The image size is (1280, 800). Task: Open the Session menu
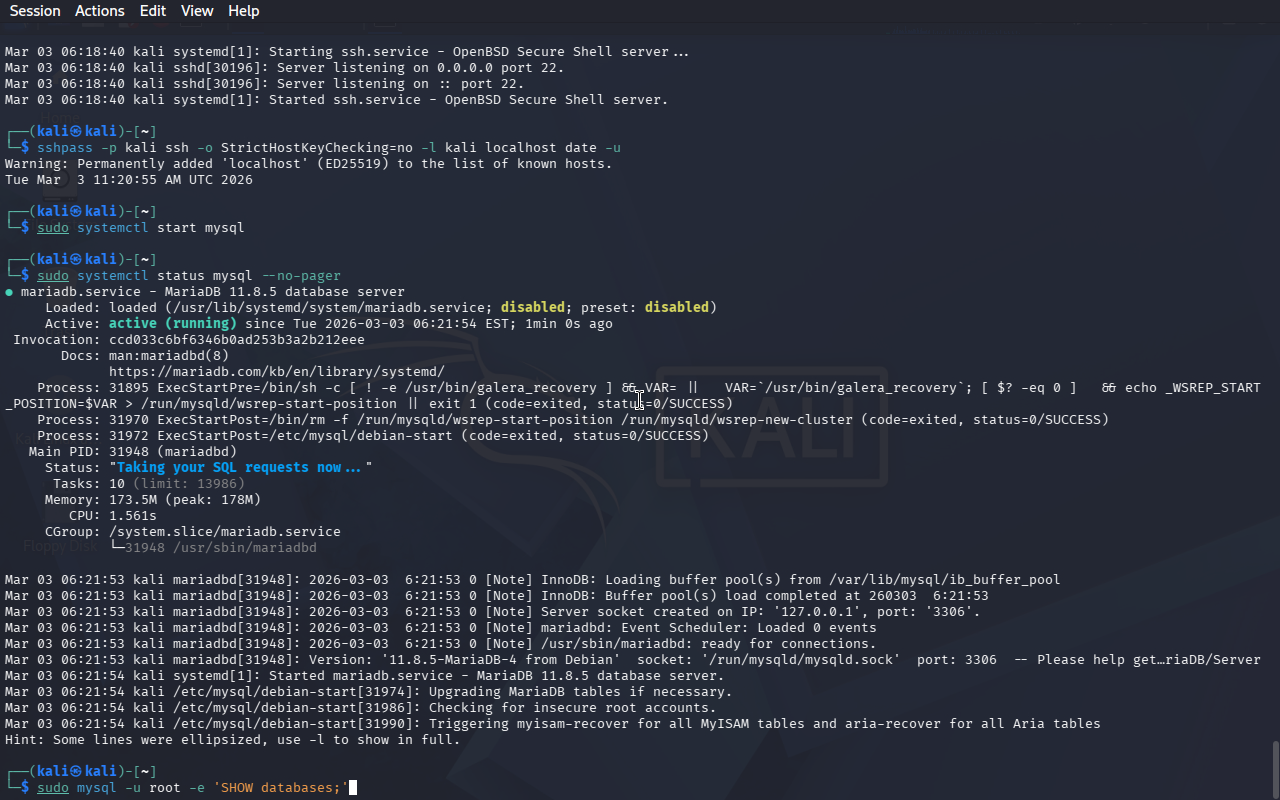(35, 11)
